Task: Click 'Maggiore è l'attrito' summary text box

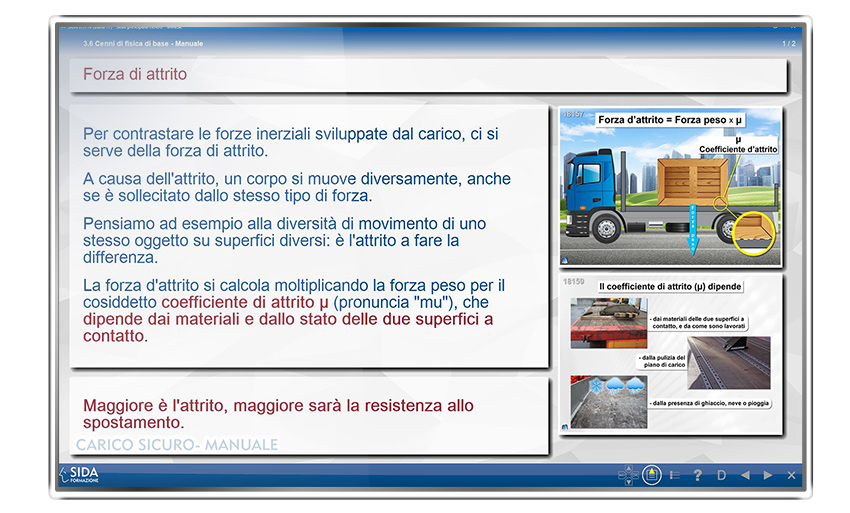Action: [308, 414]
